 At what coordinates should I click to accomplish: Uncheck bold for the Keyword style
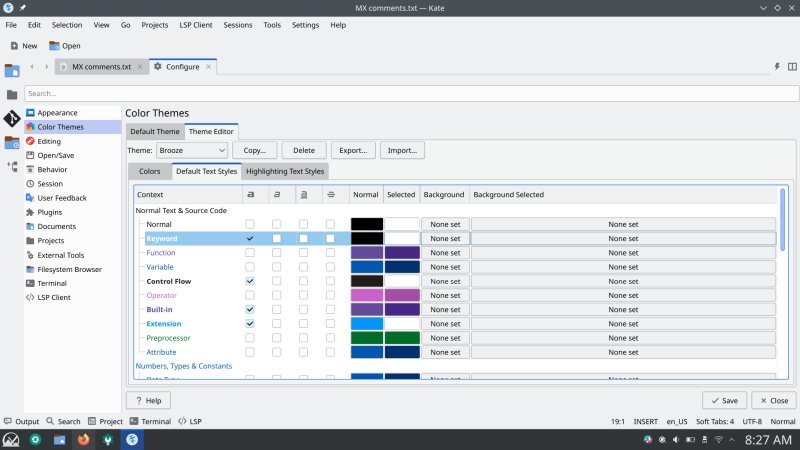pos(250,239)
